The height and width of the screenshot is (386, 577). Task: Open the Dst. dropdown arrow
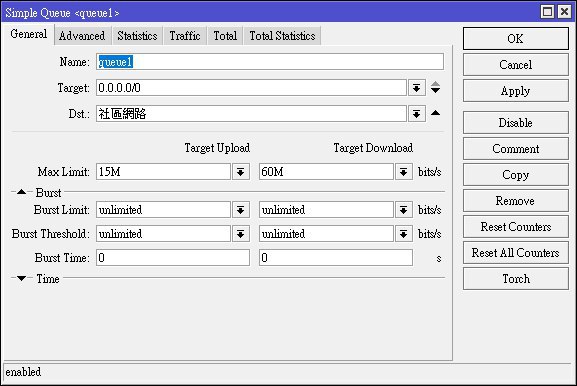pos(417,114)
